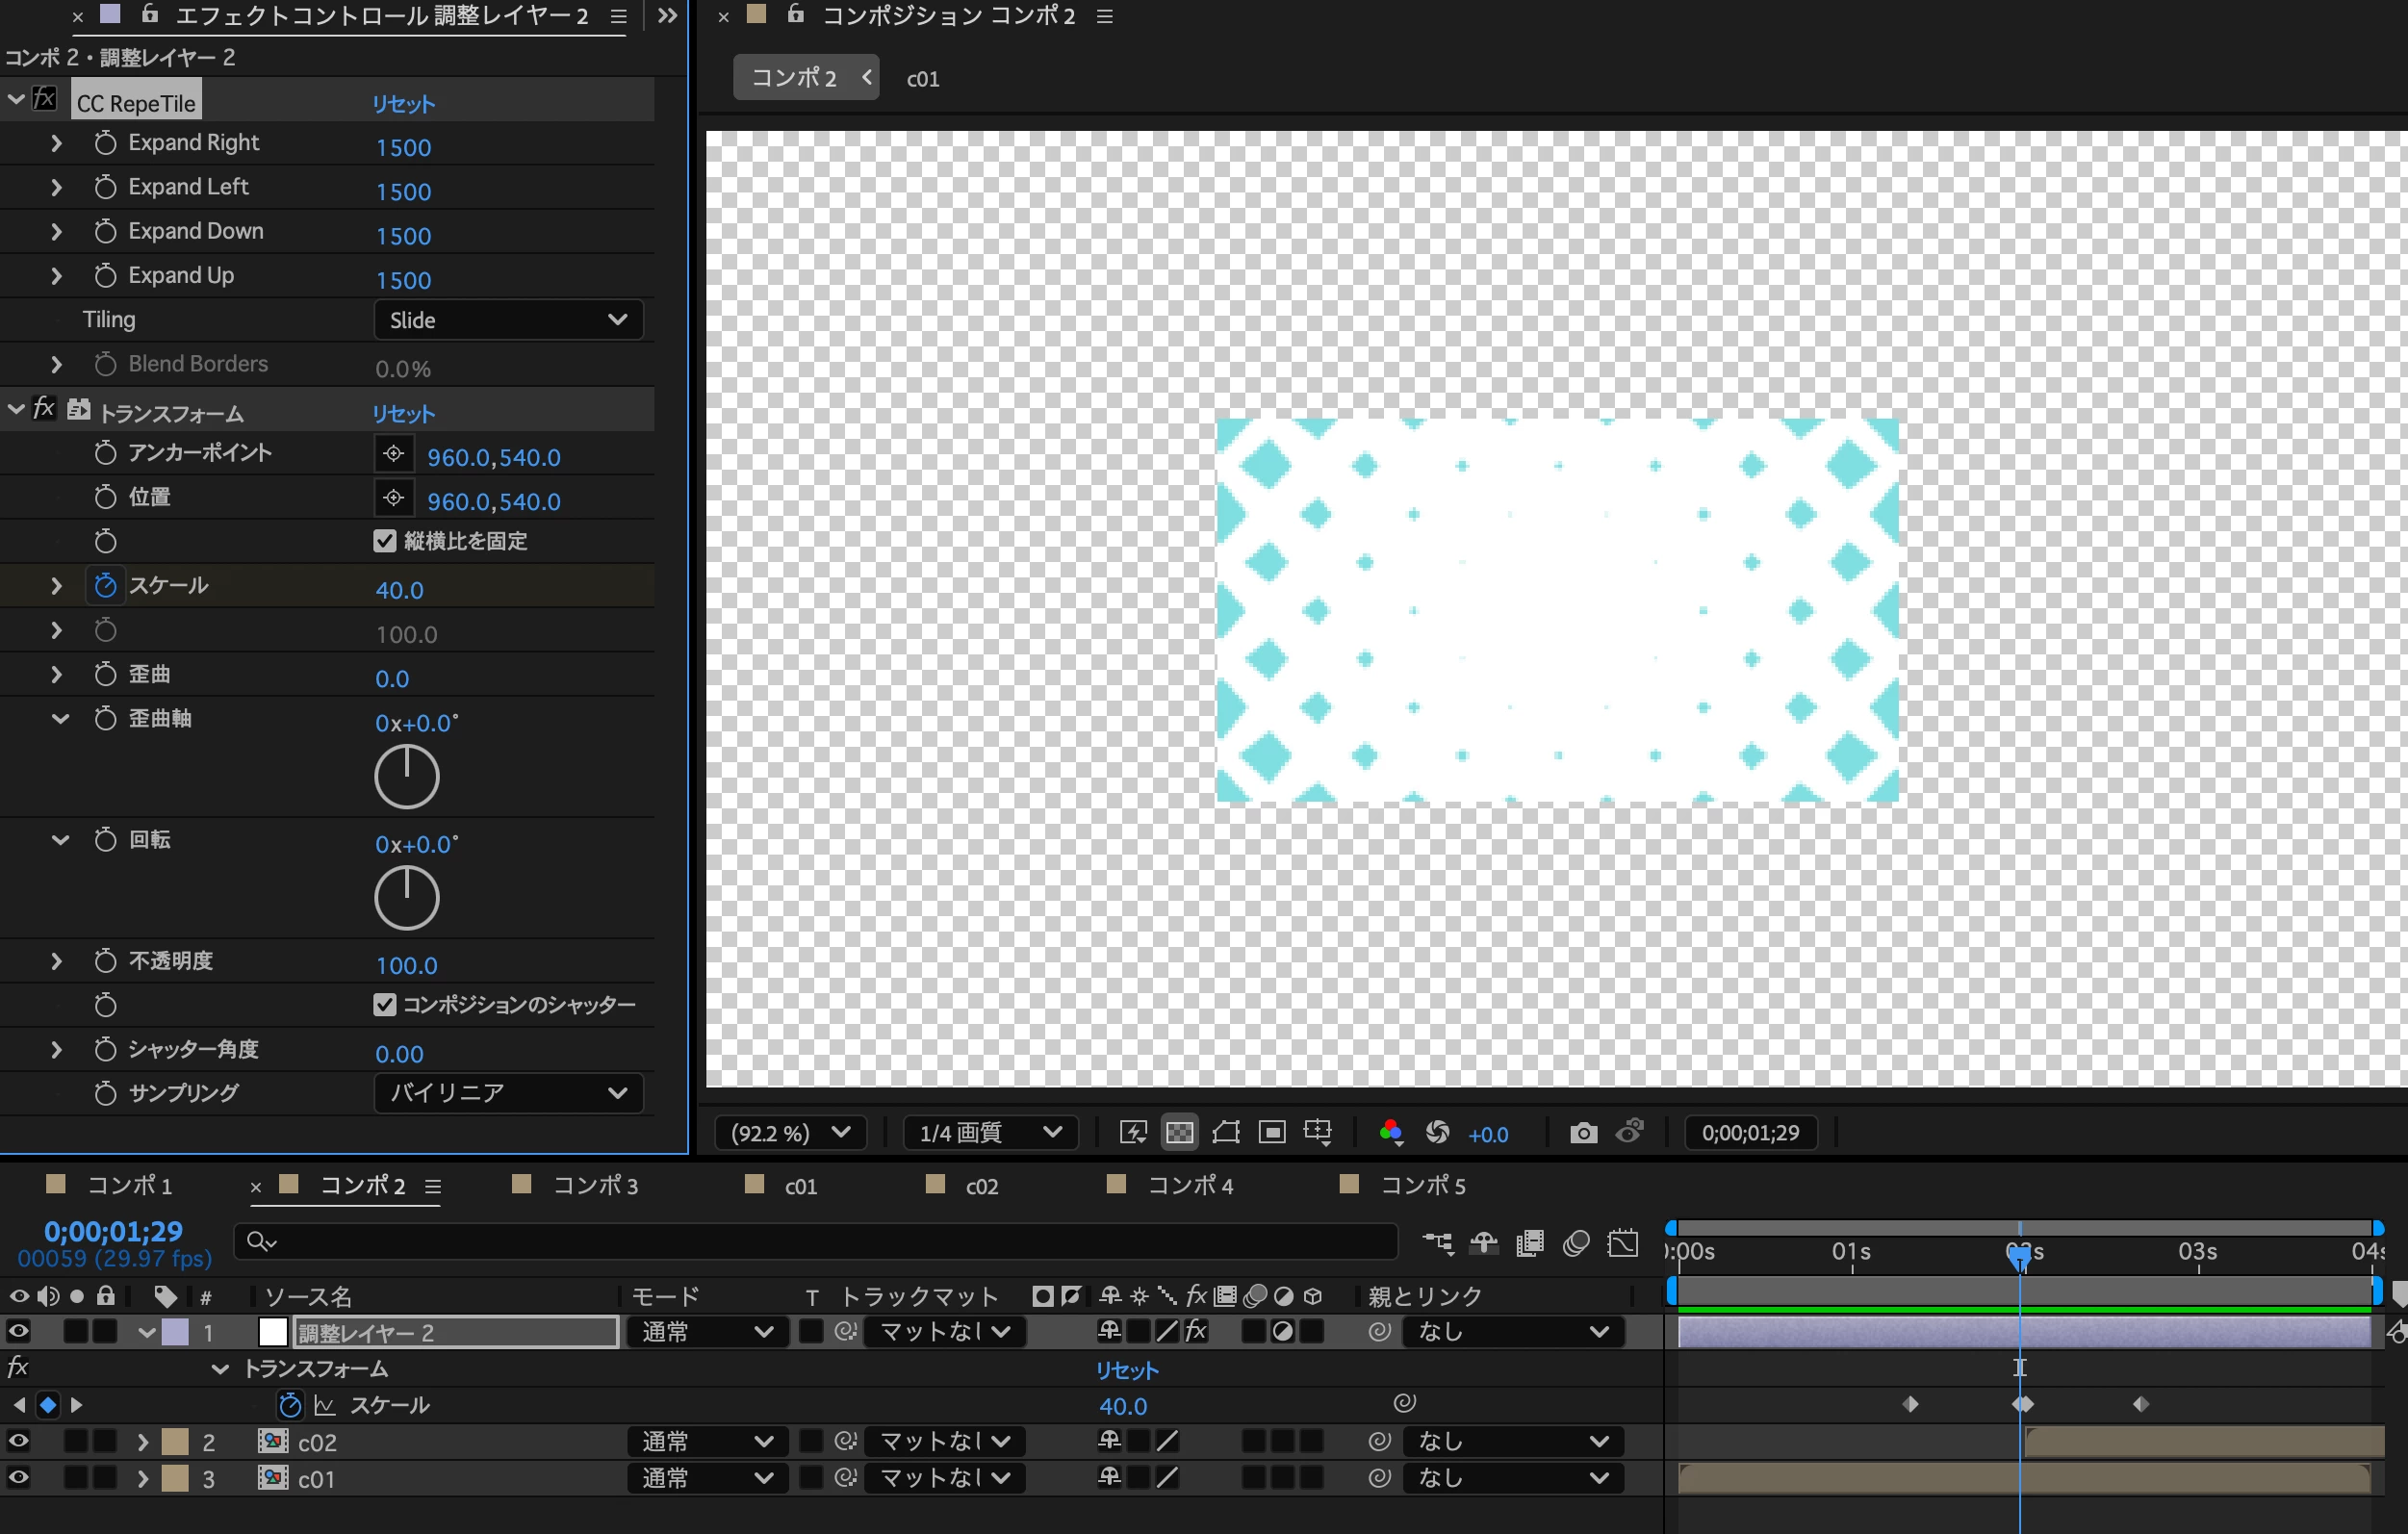Uncheck the 縦横比を固定 checkbox

point(384,541)
